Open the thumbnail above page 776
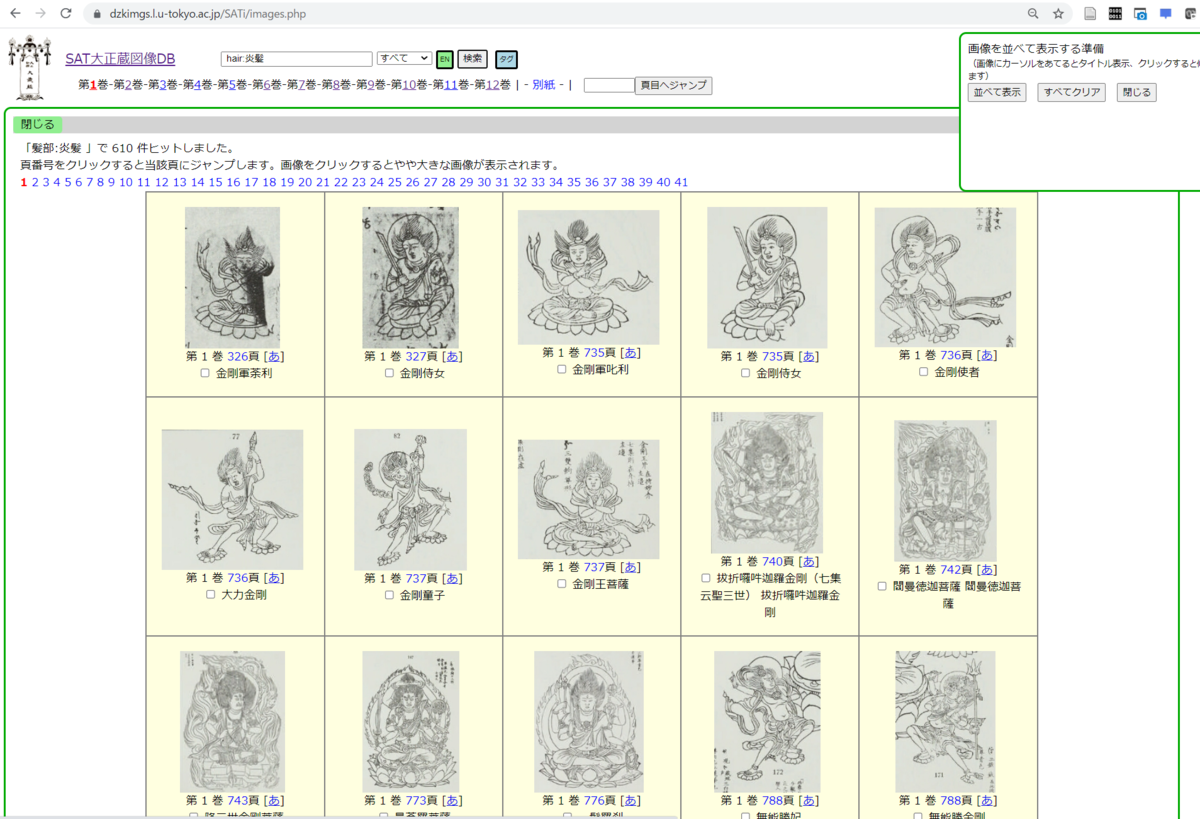This screenshot has width=1200, height=819. (589, 722)
